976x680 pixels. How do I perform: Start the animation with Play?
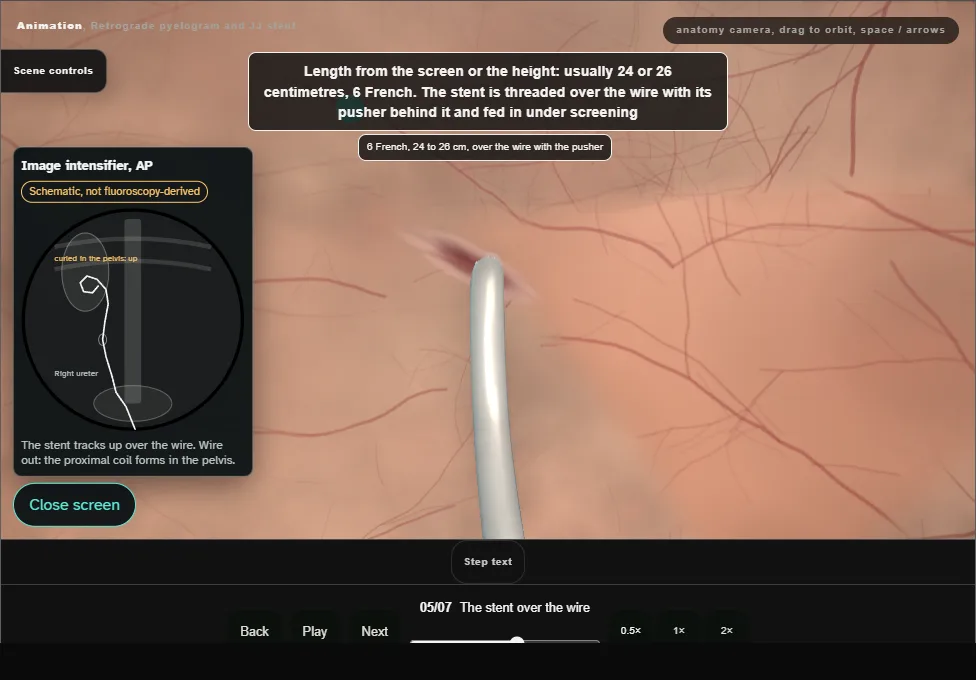[314, 631]
